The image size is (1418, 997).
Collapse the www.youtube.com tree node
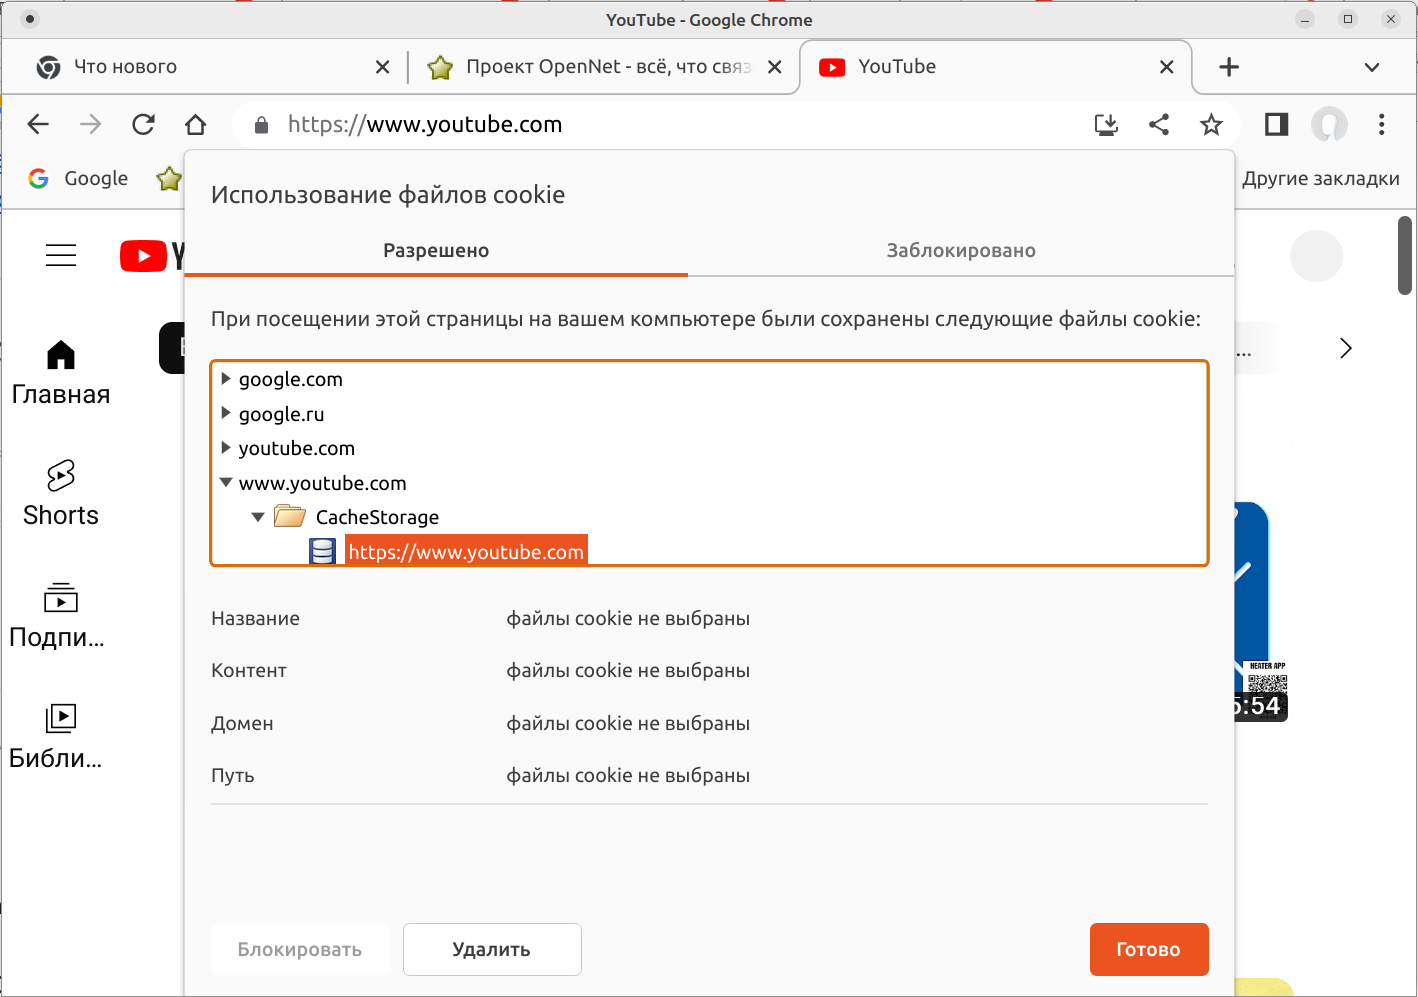[226, 483]
